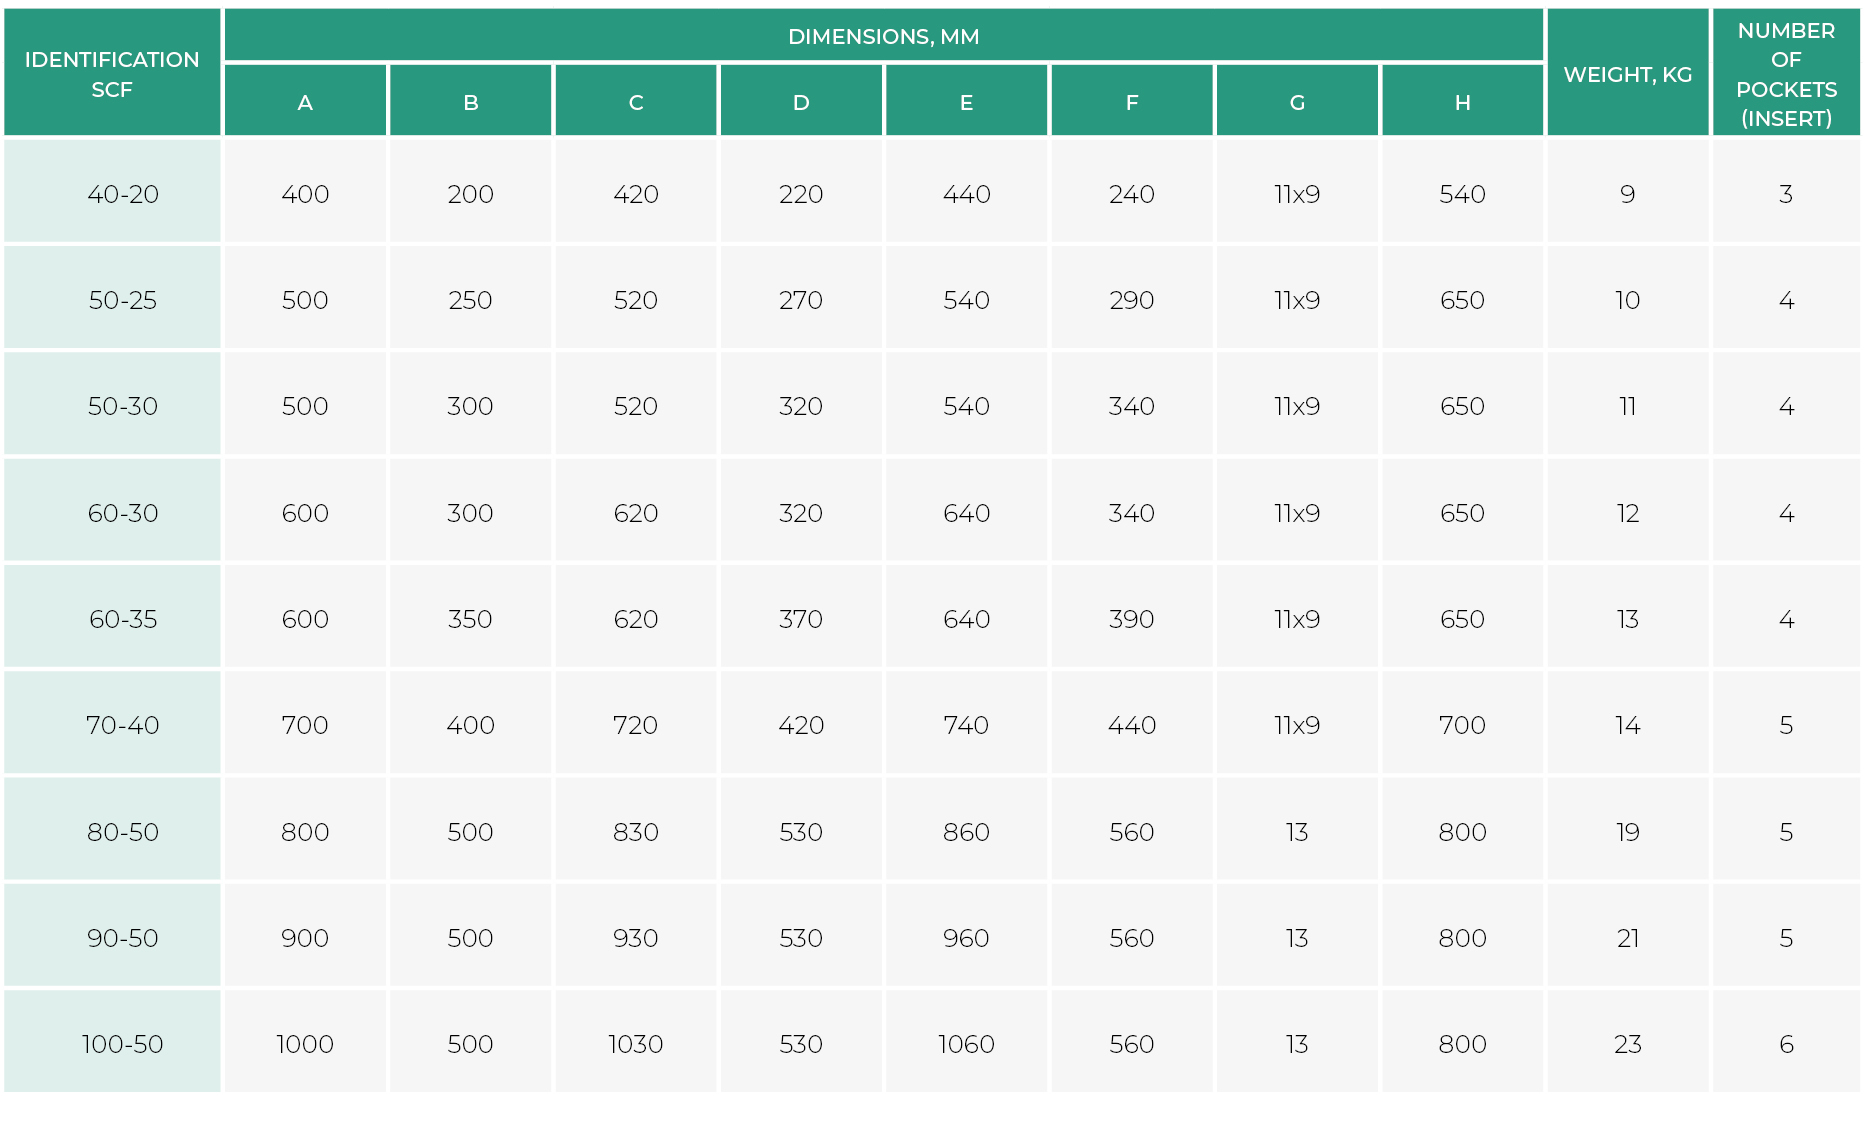Click the NUMBER OF POCKETS (INSERT) header
This screenshot has height=1141, width=1864.
1786,74
